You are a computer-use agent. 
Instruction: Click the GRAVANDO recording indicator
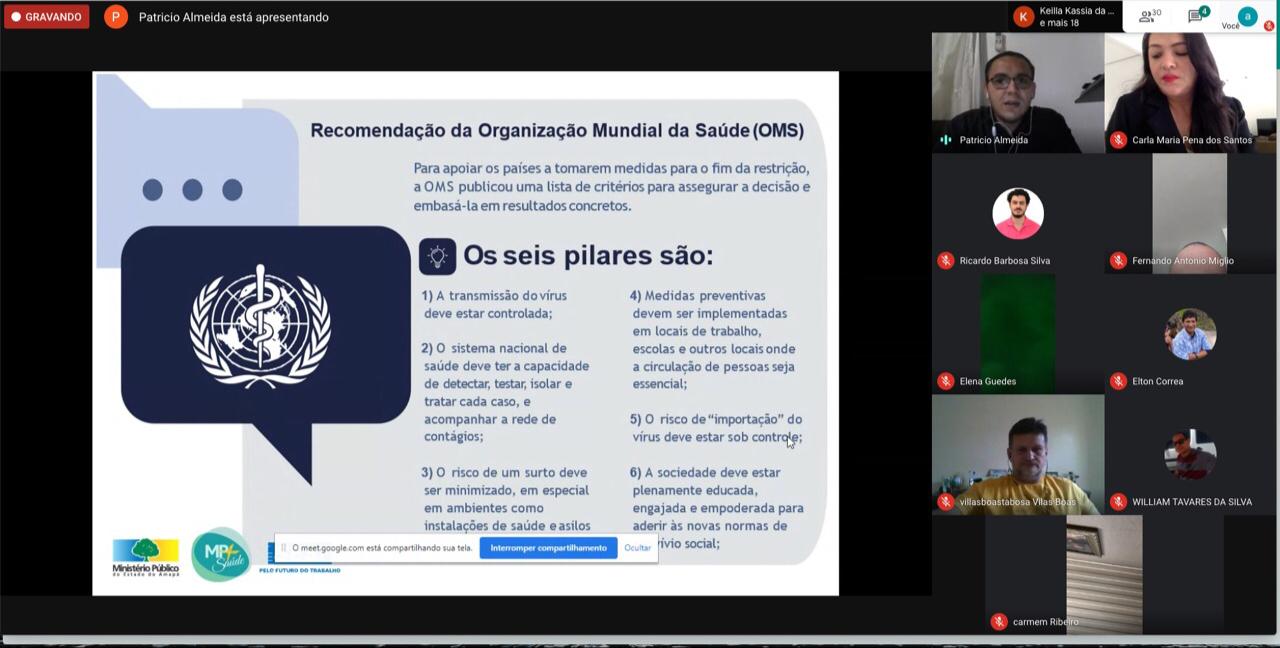coord(46,17)
